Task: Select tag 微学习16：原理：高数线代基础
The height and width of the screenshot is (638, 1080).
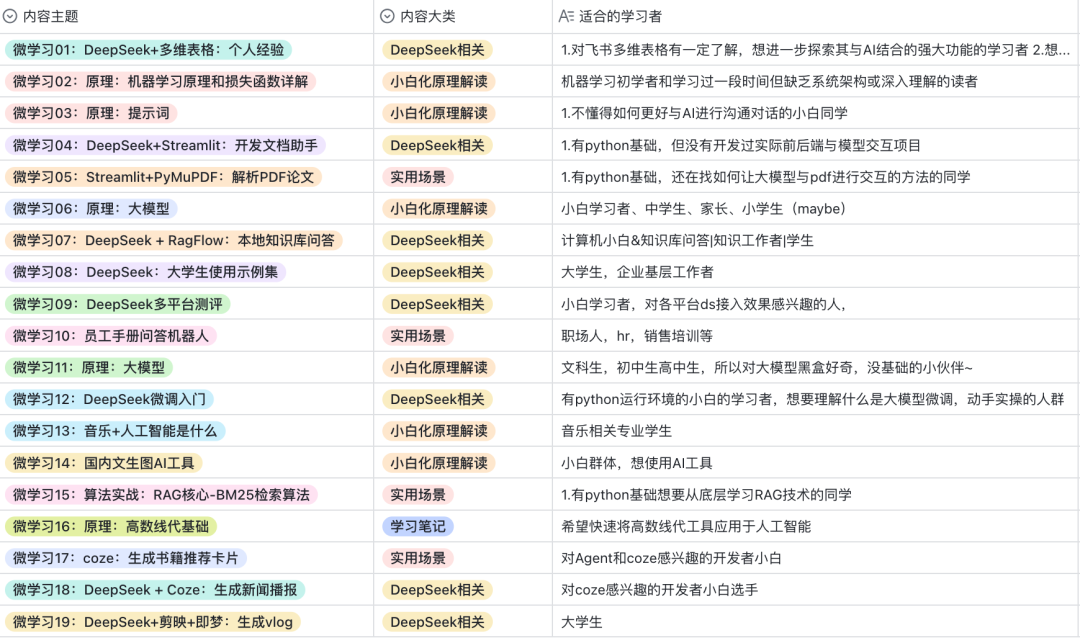Action: pyautogui.click(x=111, y=526)
